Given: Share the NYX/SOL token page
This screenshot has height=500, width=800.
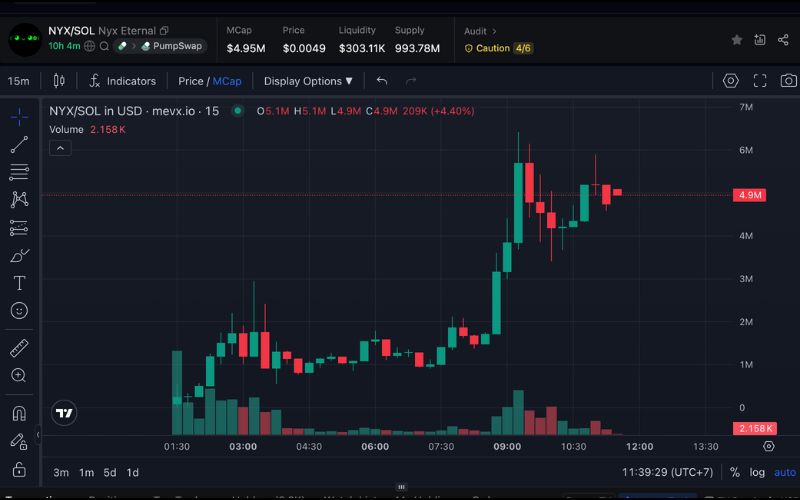Looking at the screenshot, I should 783,40.
